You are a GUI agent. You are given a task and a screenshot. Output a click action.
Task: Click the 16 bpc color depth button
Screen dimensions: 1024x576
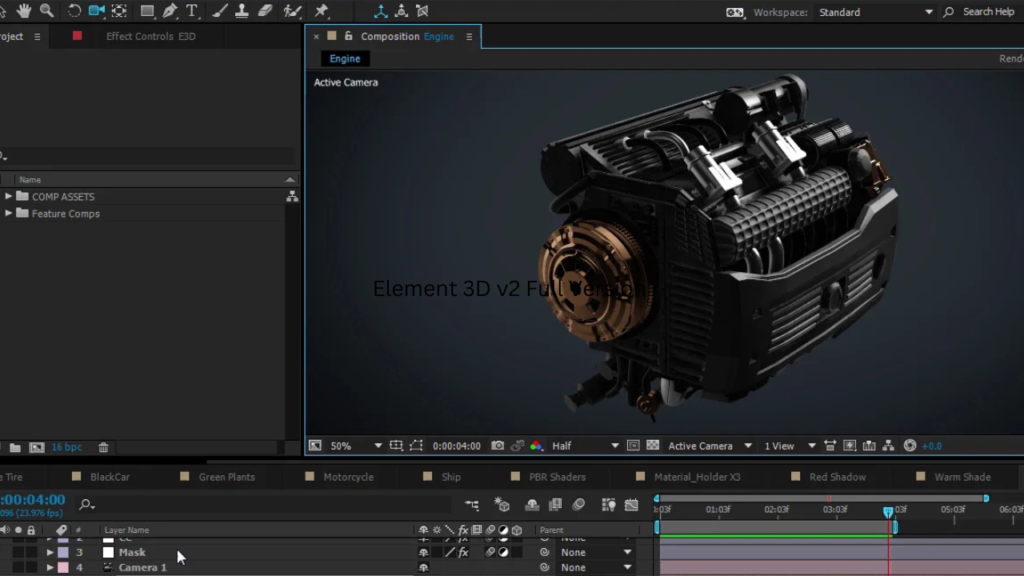pos(67,447)
